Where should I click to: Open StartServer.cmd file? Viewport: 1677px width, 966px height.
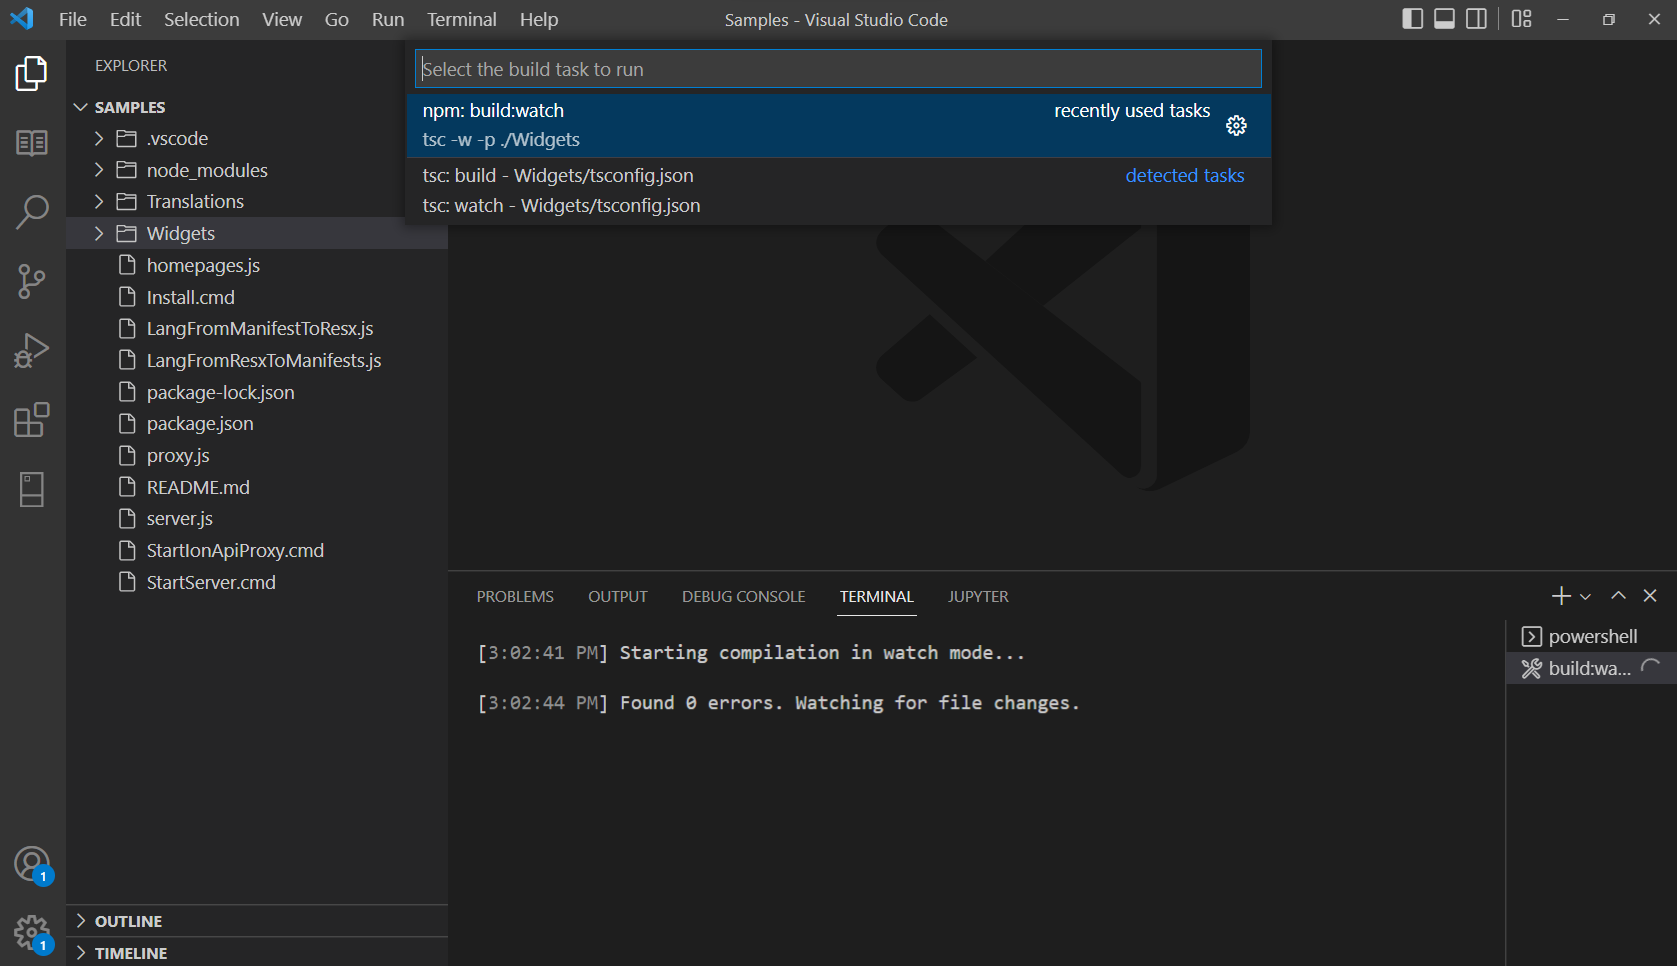tap(257, 582)
